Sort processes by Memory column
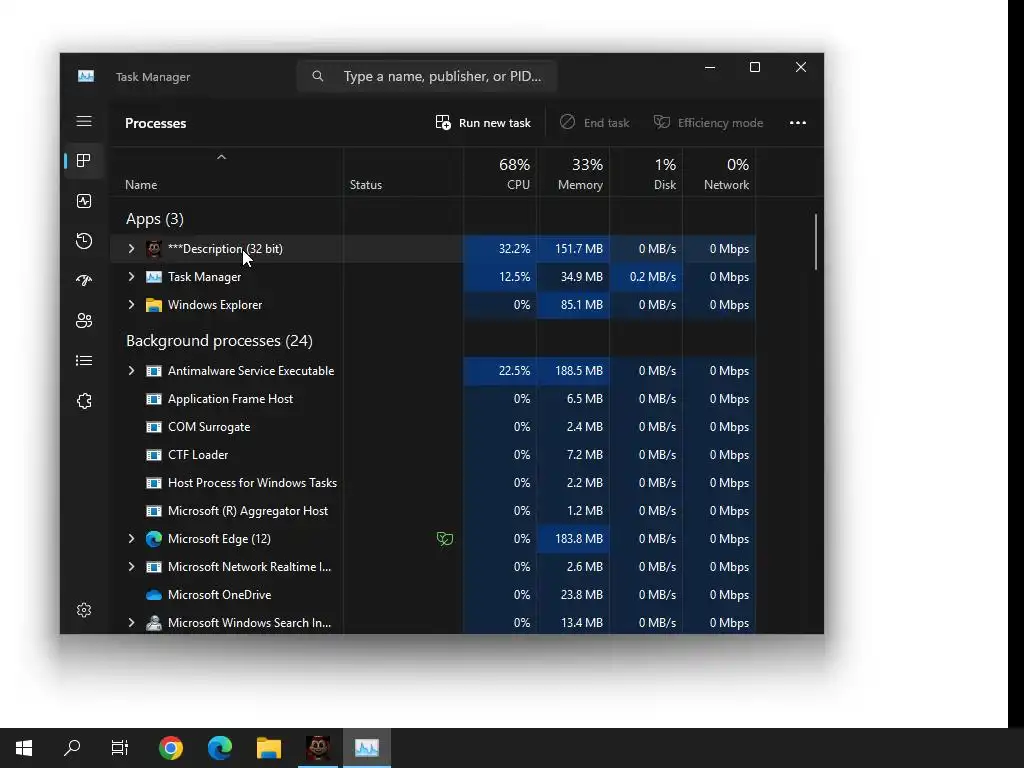Screen dimensions: 1024x768 [x=573, y=173]
